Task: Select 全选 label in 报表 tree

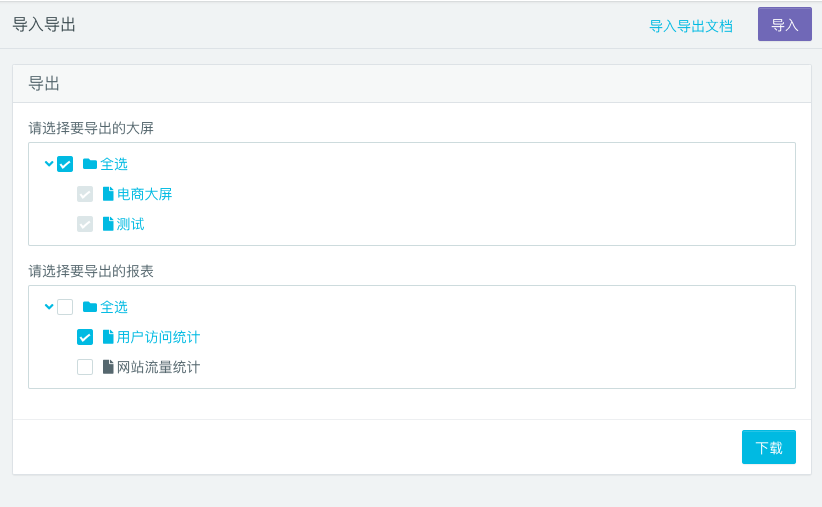Action: [x=114, y=307]
